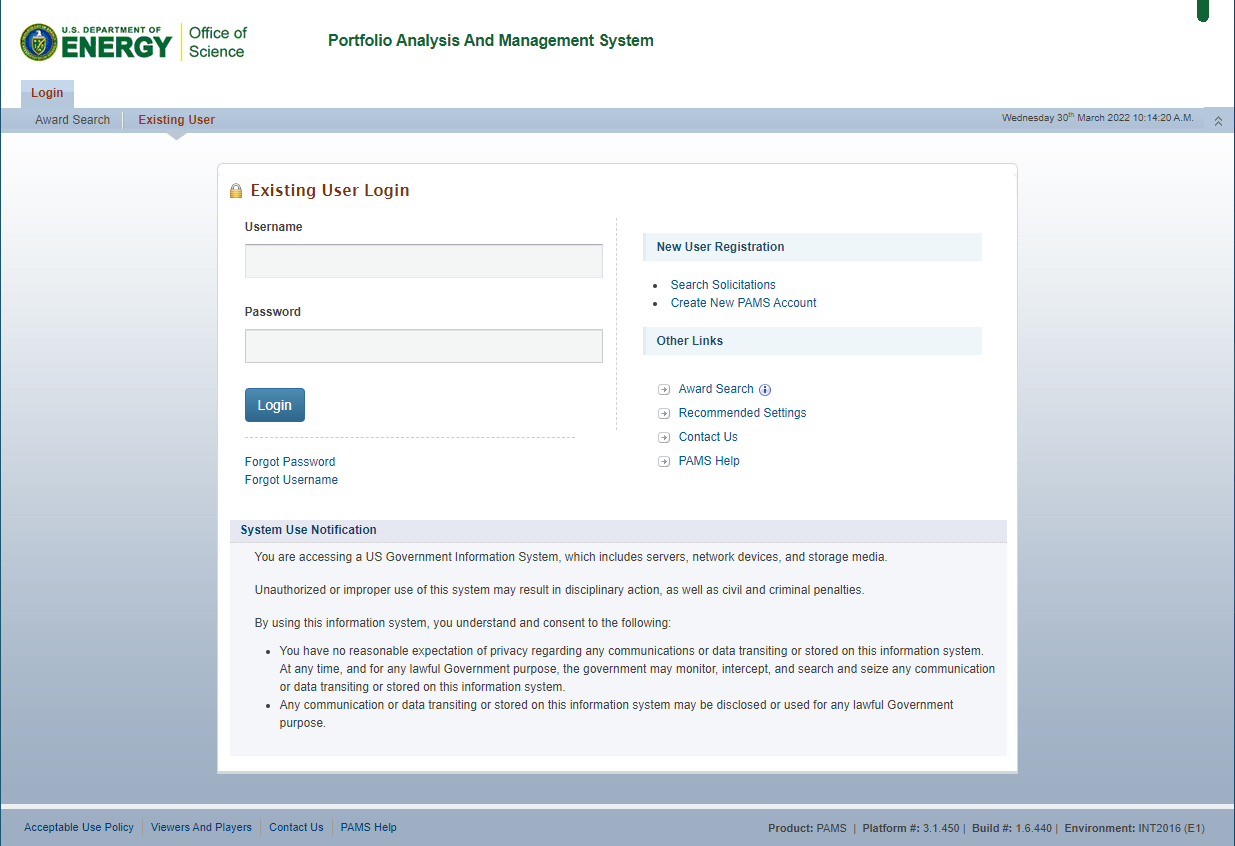Click the blue Login button
Viewport: 1235px width, 846px height.
pos(275,405)
